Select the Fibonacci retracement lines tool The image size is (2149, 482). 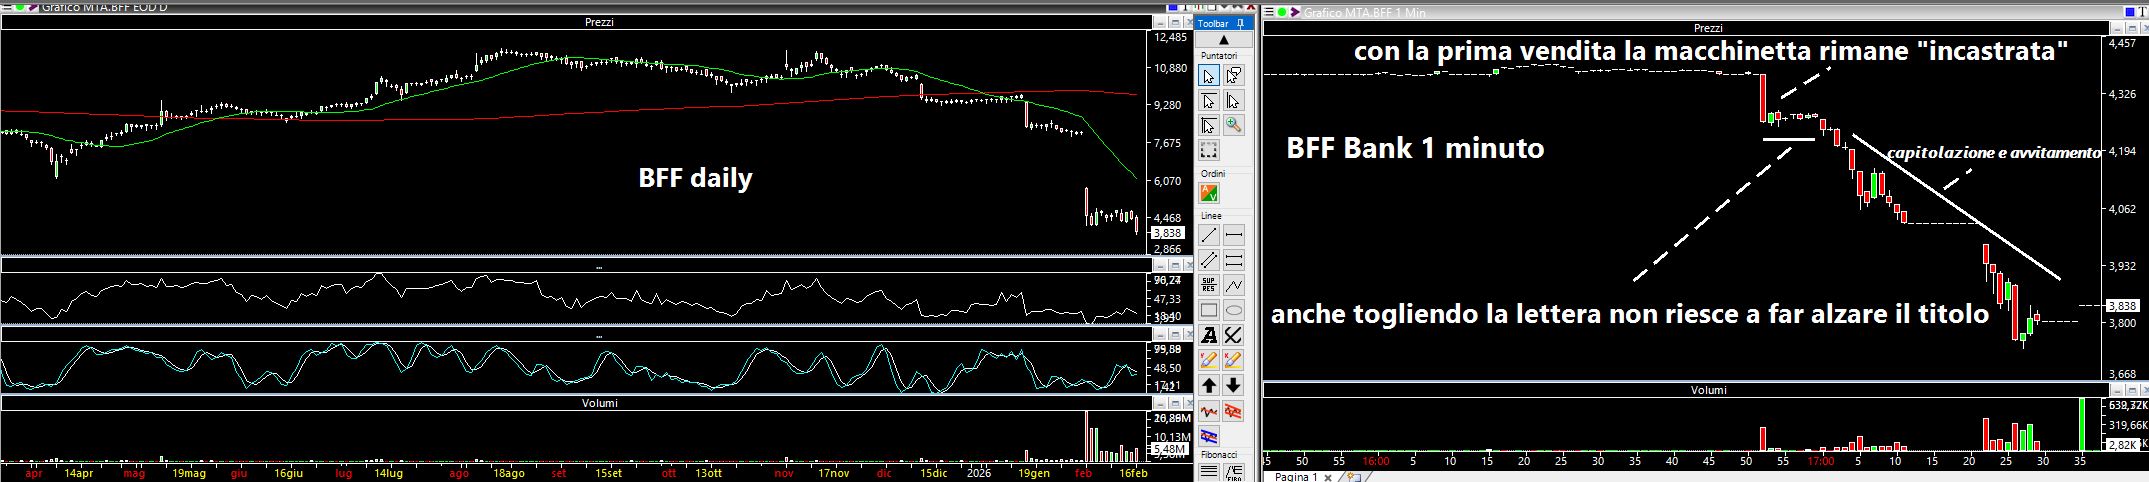(1209, 472)
